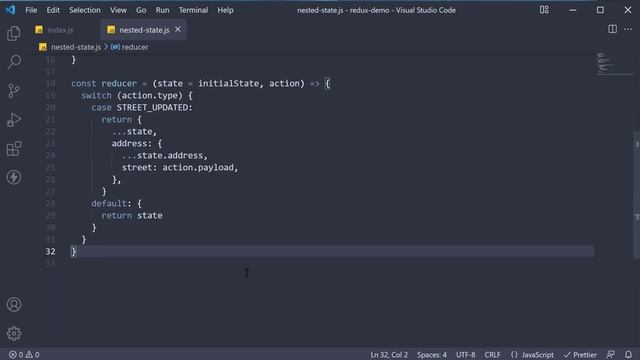The height and width of the screenshot is (360, 640).
Task: Change line endings via CRLF entry
Action: (492, 355)
